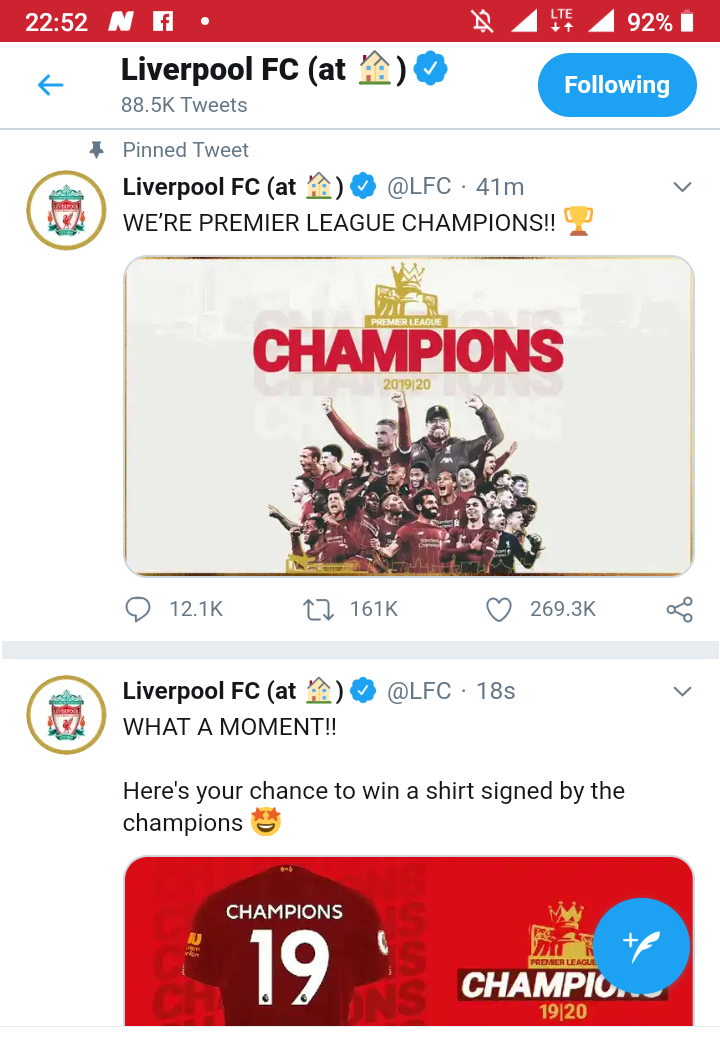720x1040 pixels.
Task: Reply to the pinned champions tweet
Action: point(138,609)
